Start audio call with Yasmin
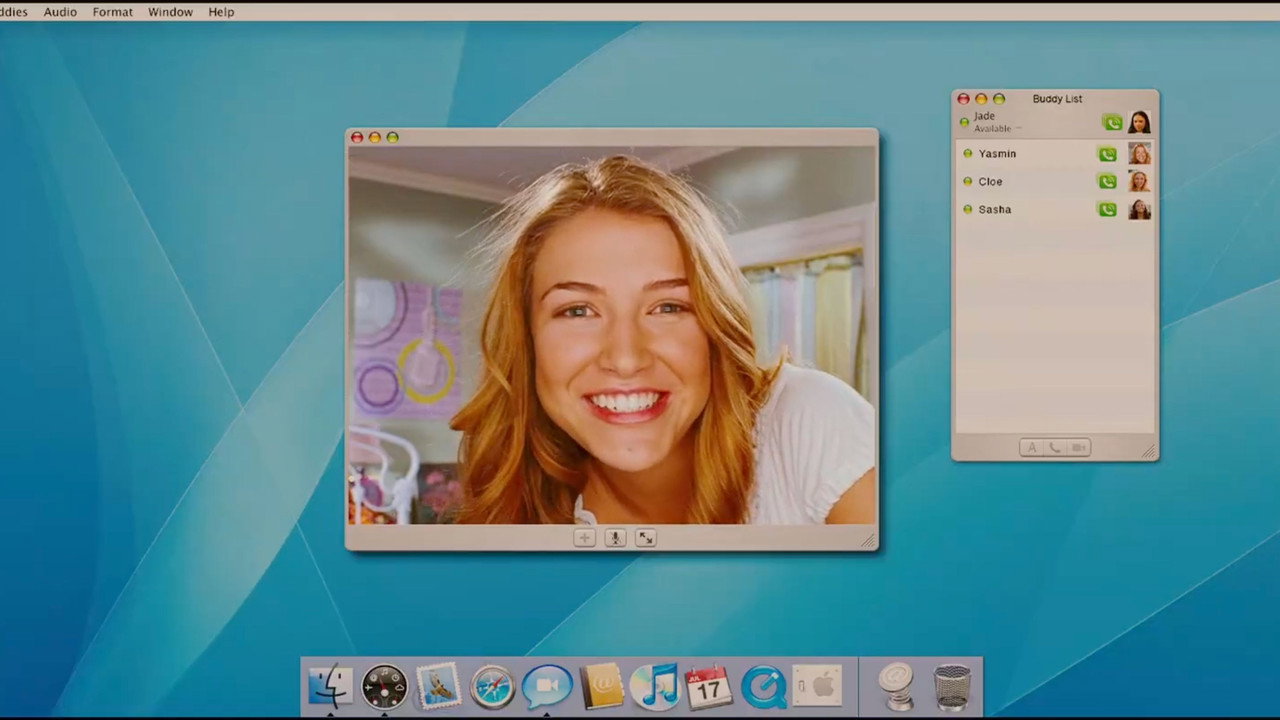This screenshot has height=720, width=1280. (1107, 154)
